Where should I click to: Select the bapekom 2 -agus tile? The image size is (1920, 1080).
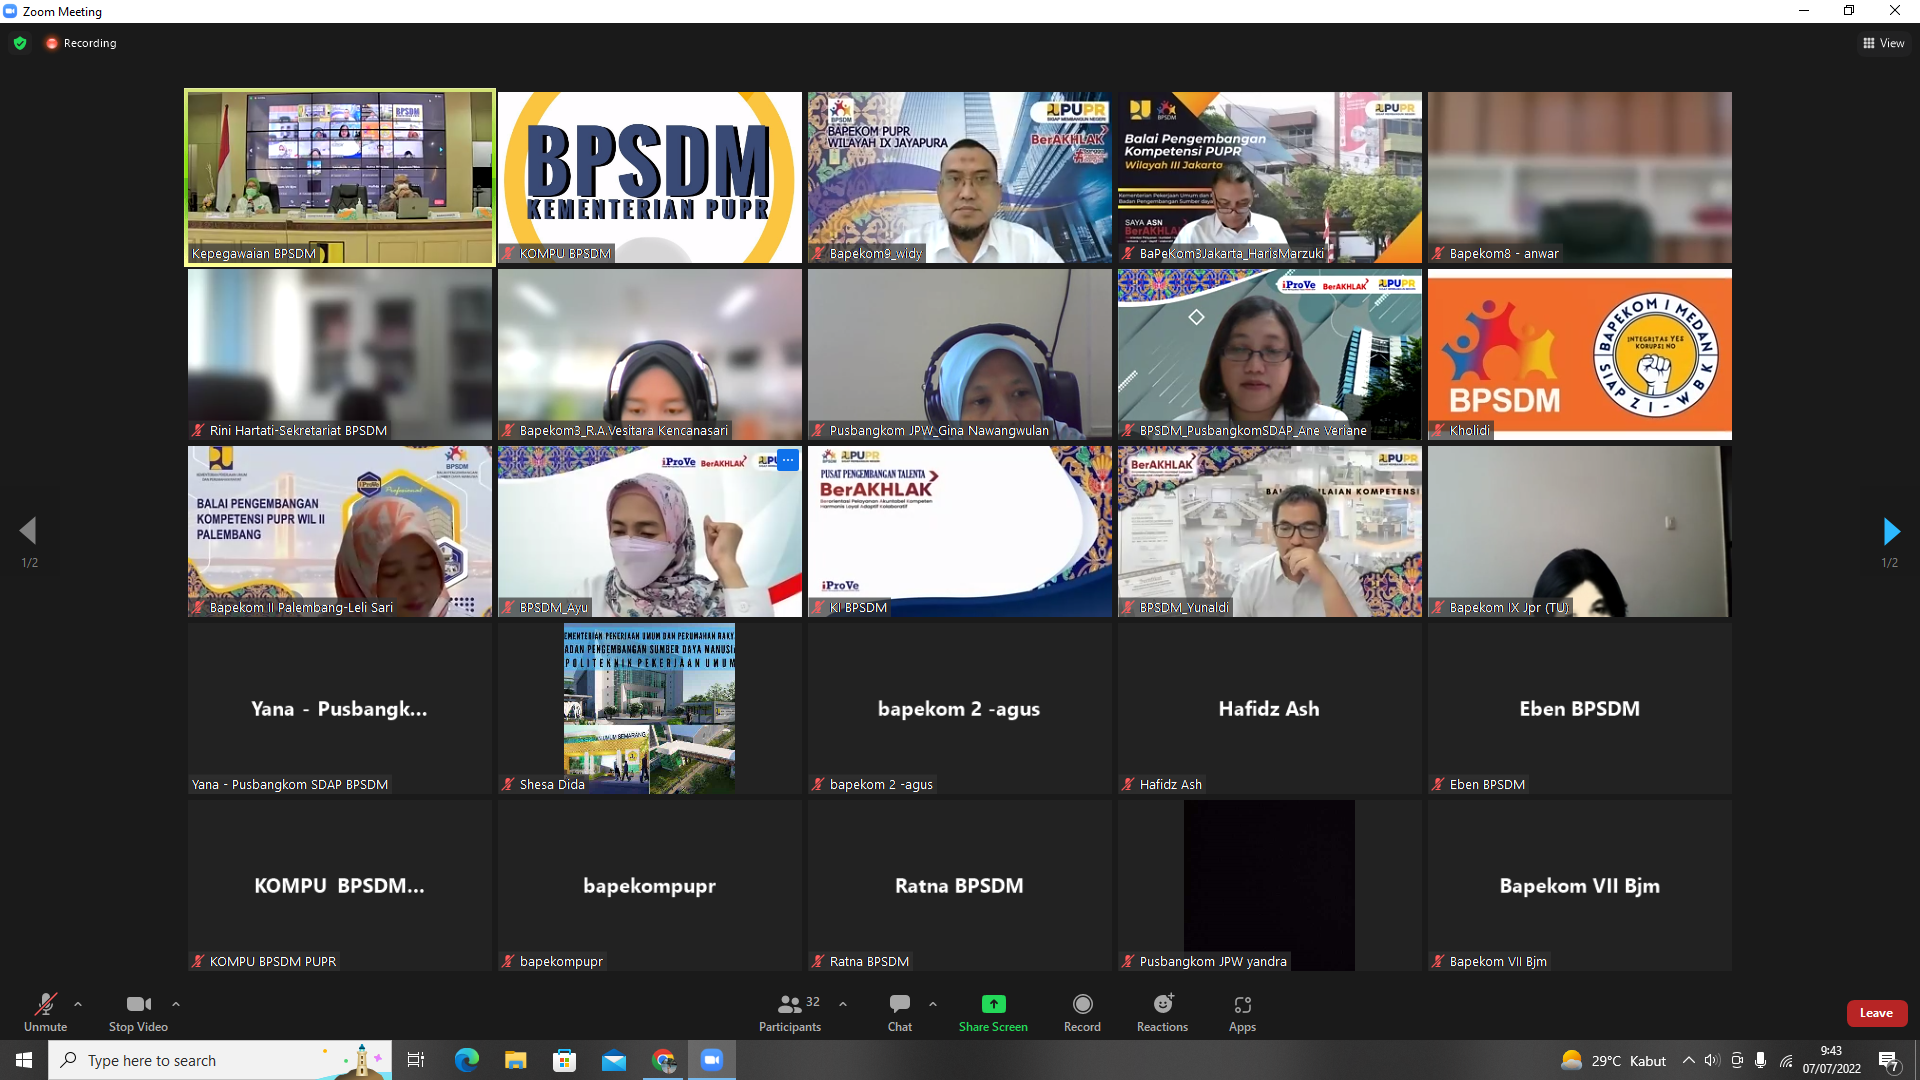960,708
